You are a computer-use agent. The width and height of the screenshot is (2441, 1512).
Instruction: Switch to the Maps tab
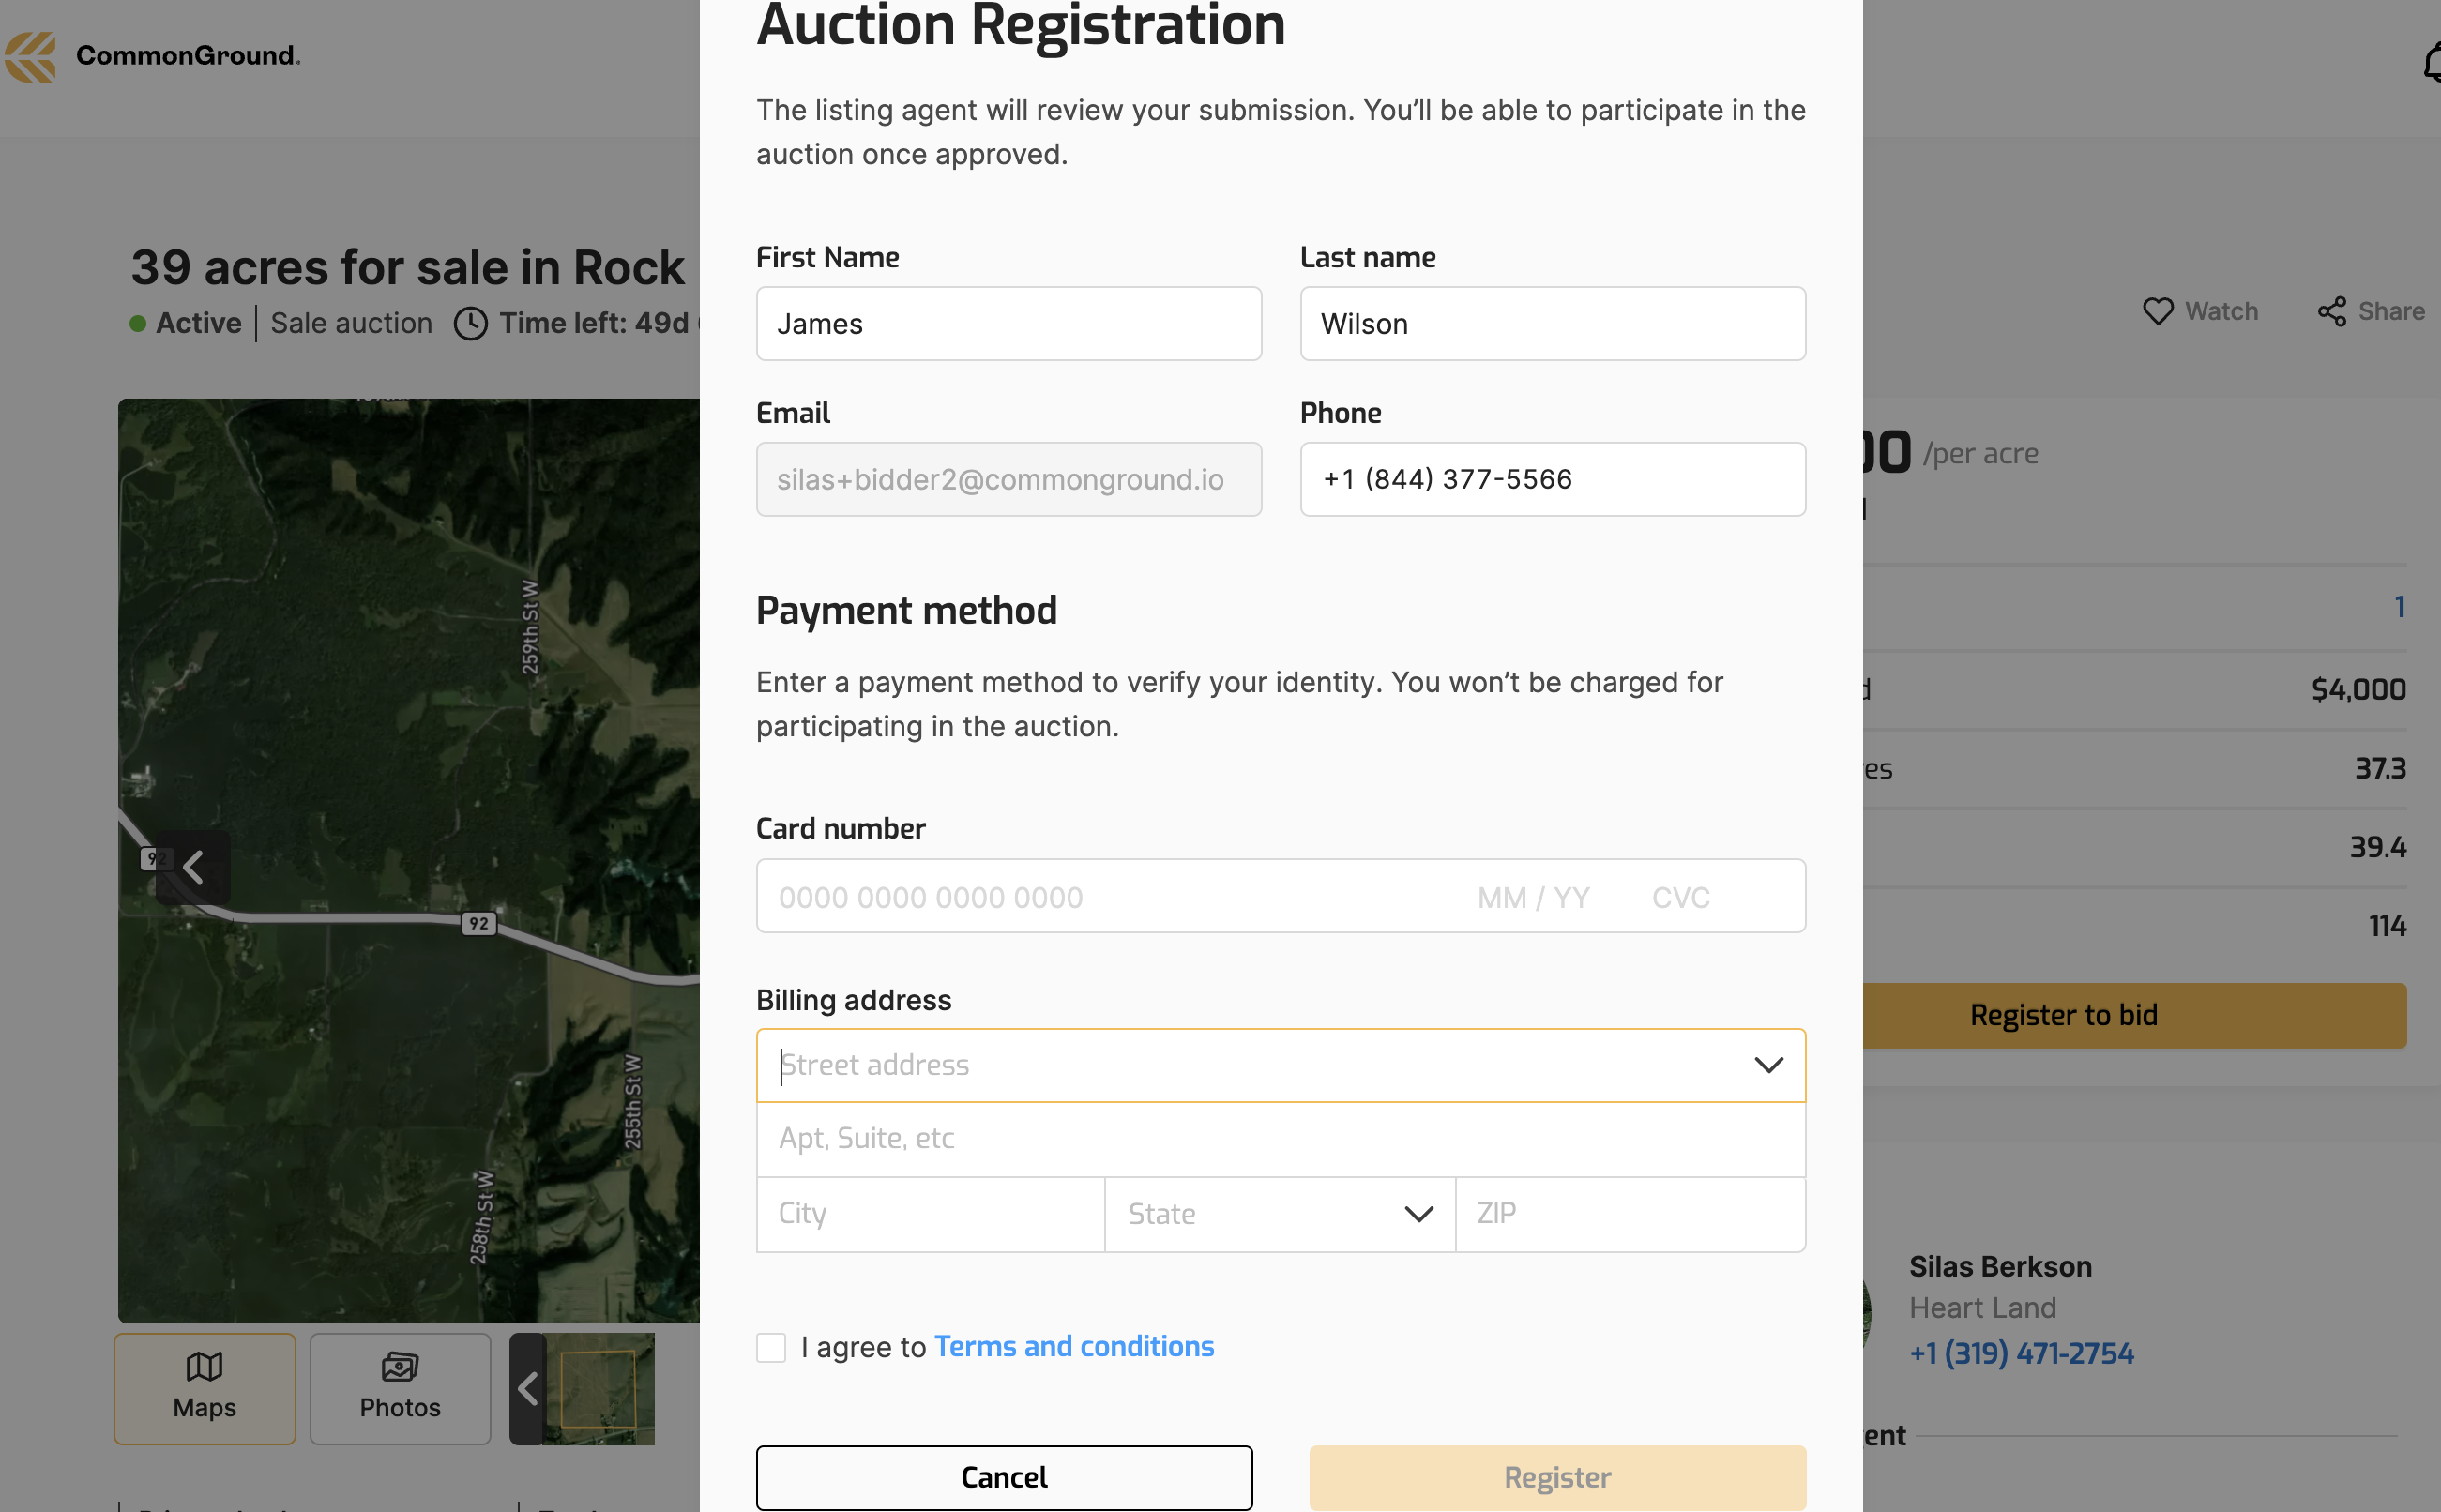[205, 1388]
